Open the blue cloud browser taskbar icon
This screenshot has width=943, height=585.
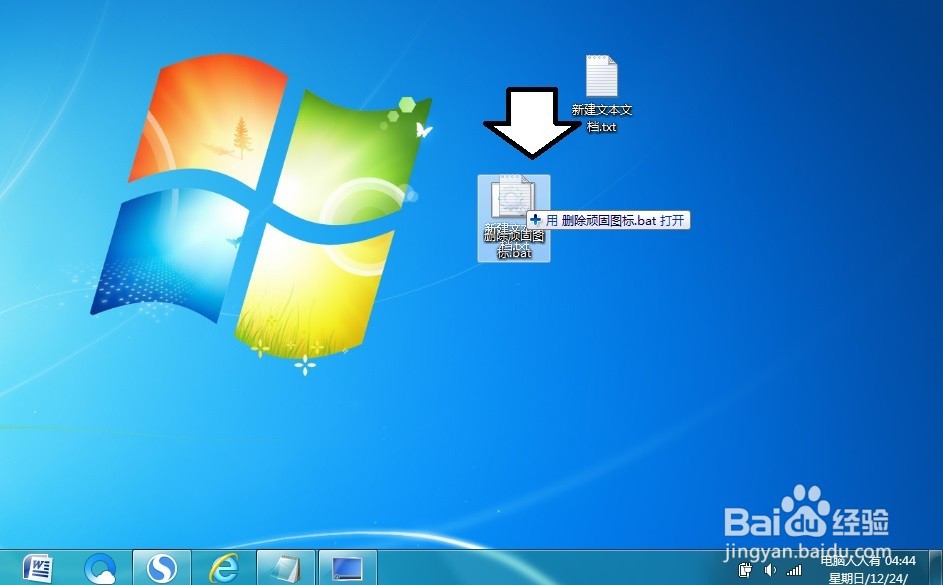(x=100, y=568)
